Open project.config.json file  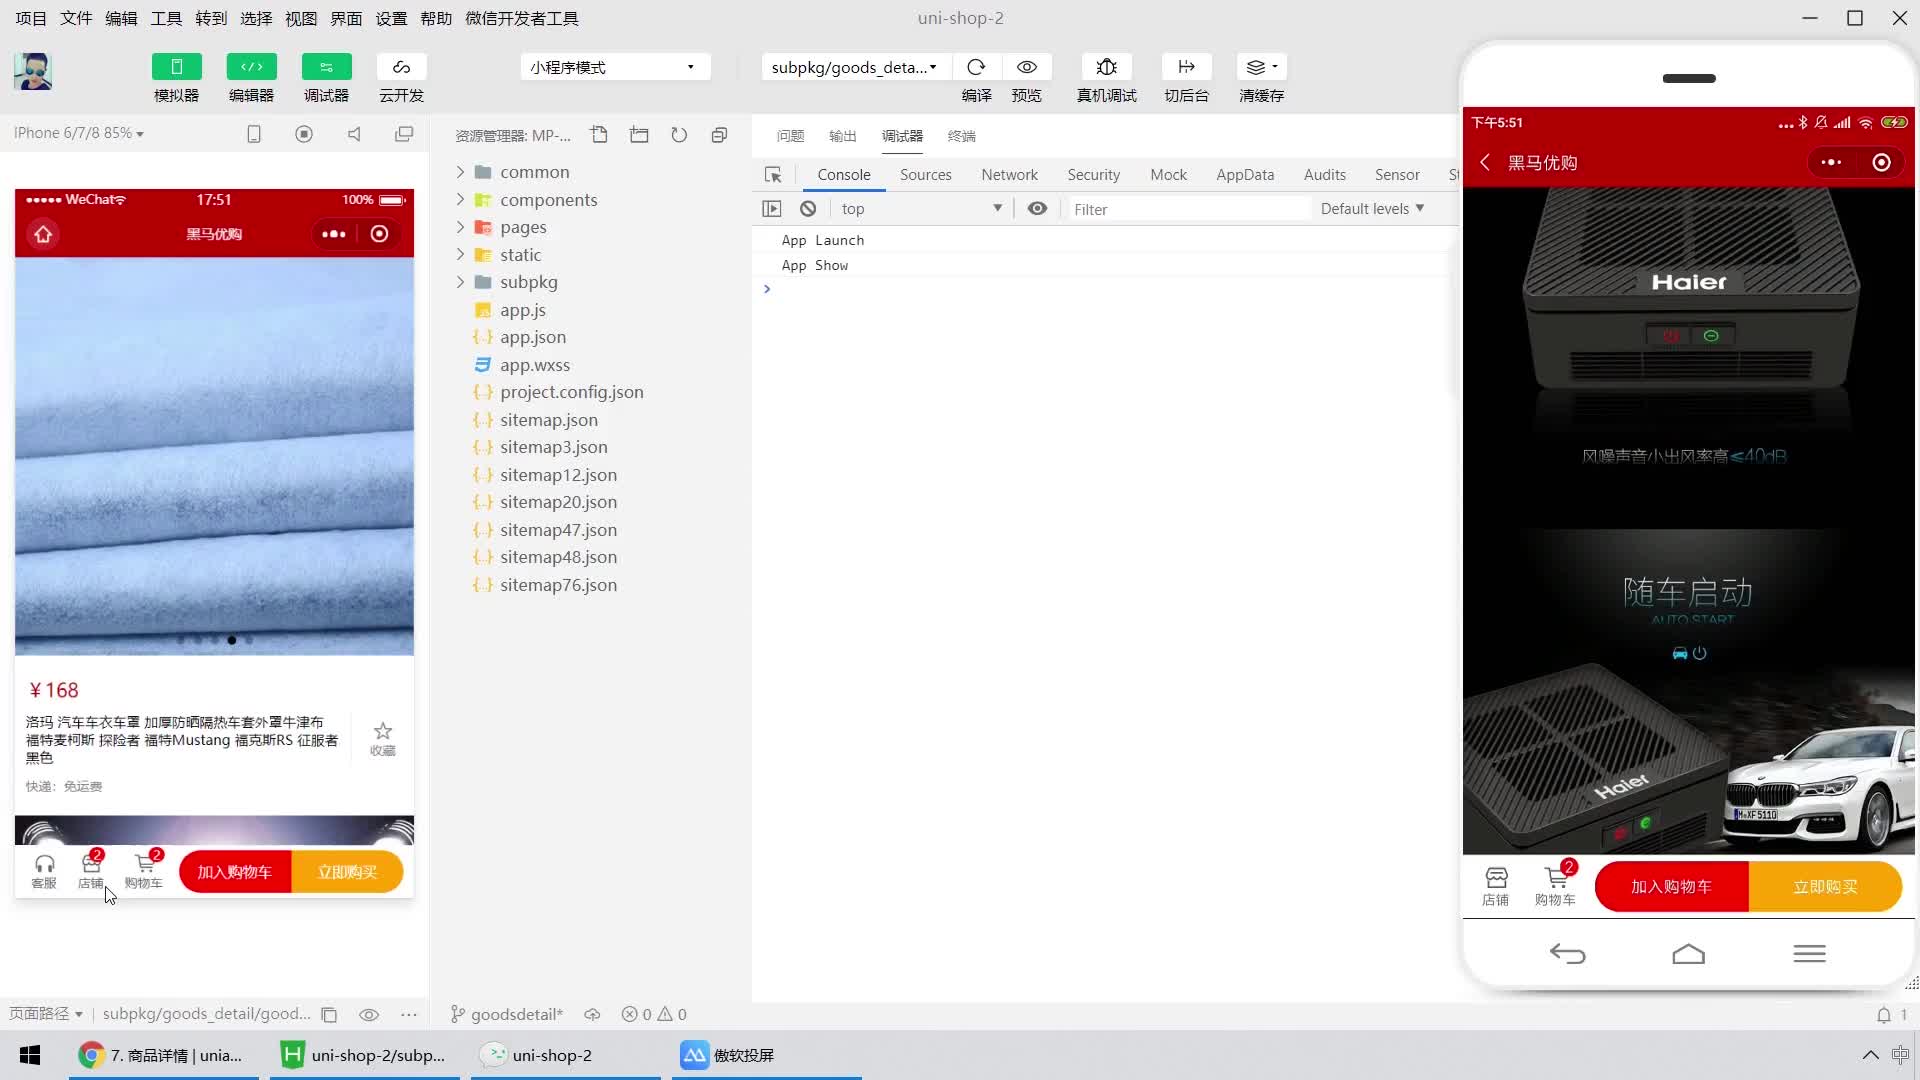pos(571,392)
